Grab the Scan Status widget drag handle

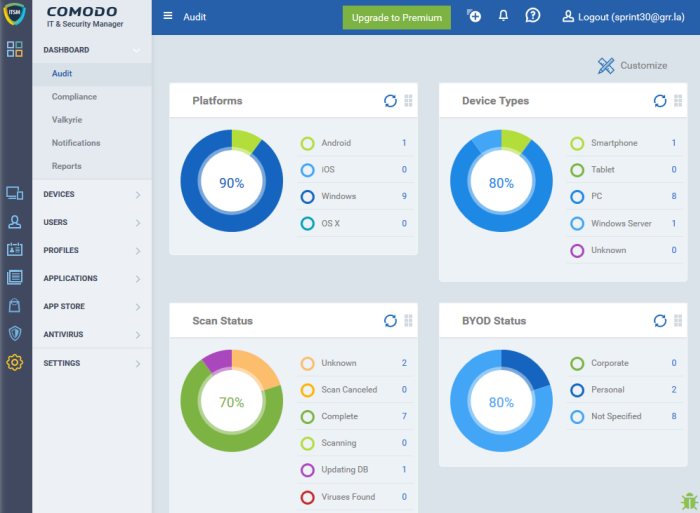408,321
